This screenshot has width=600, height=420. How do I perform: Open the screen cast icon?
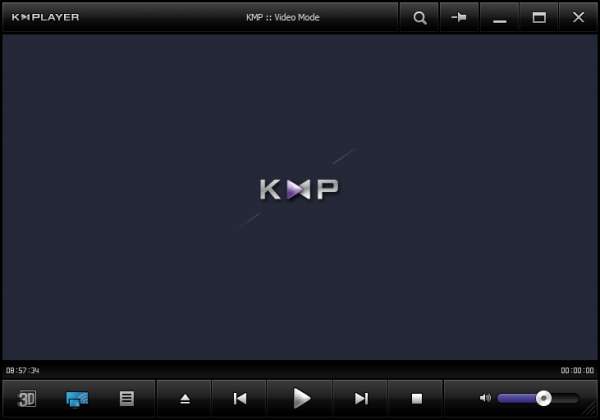77,399
